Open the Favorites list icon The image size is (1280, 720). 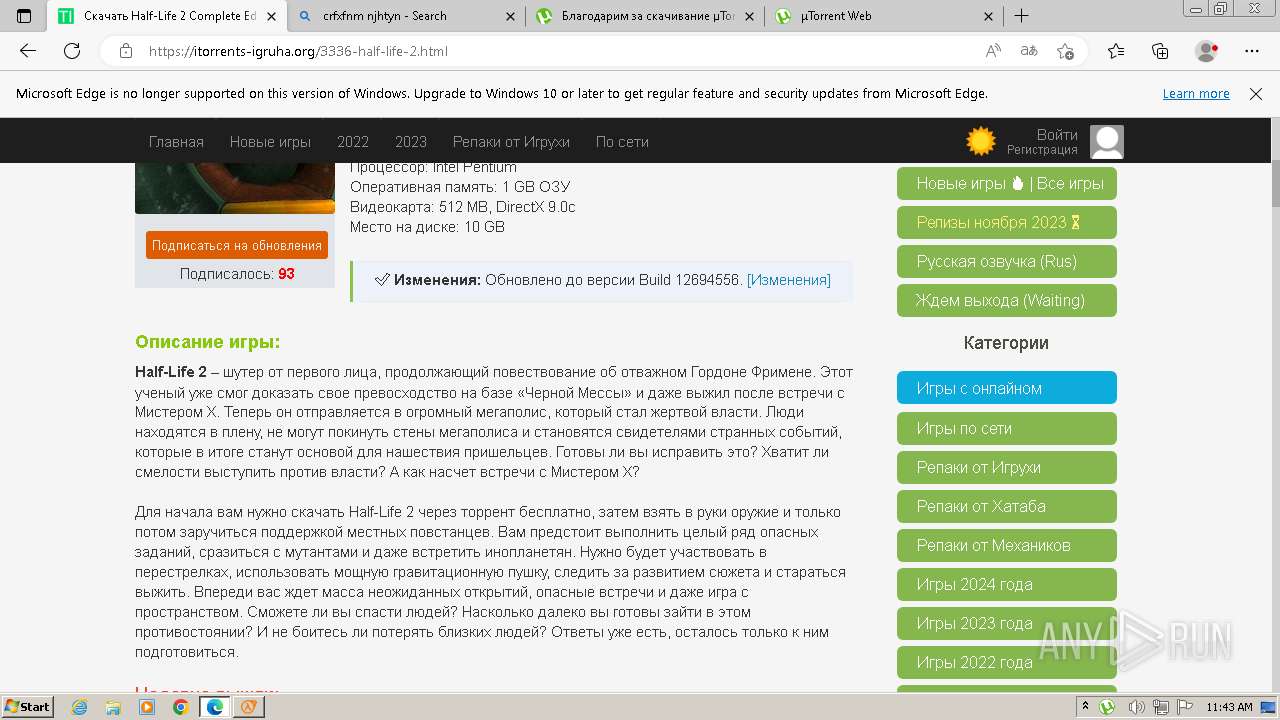(x=1116, y=51)
